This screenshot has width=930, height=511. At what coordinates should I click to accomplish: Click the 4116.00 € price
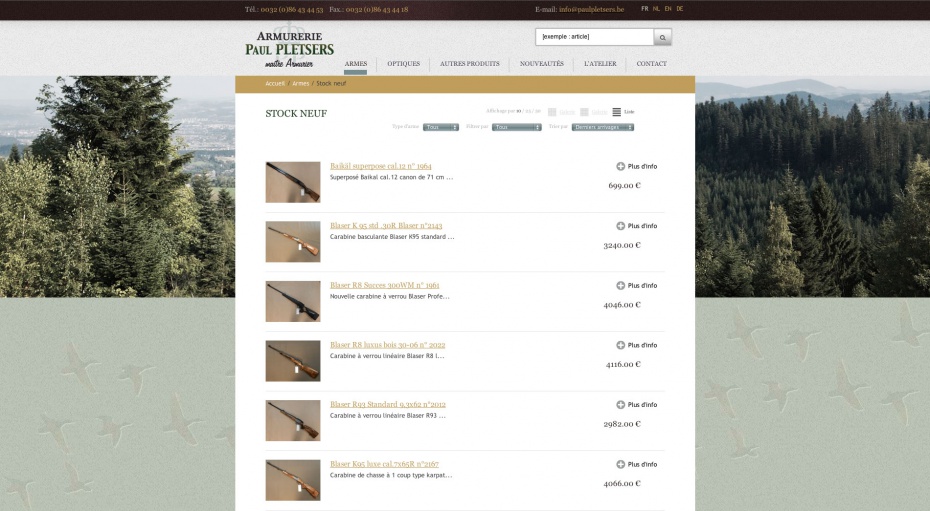(623, 365)
